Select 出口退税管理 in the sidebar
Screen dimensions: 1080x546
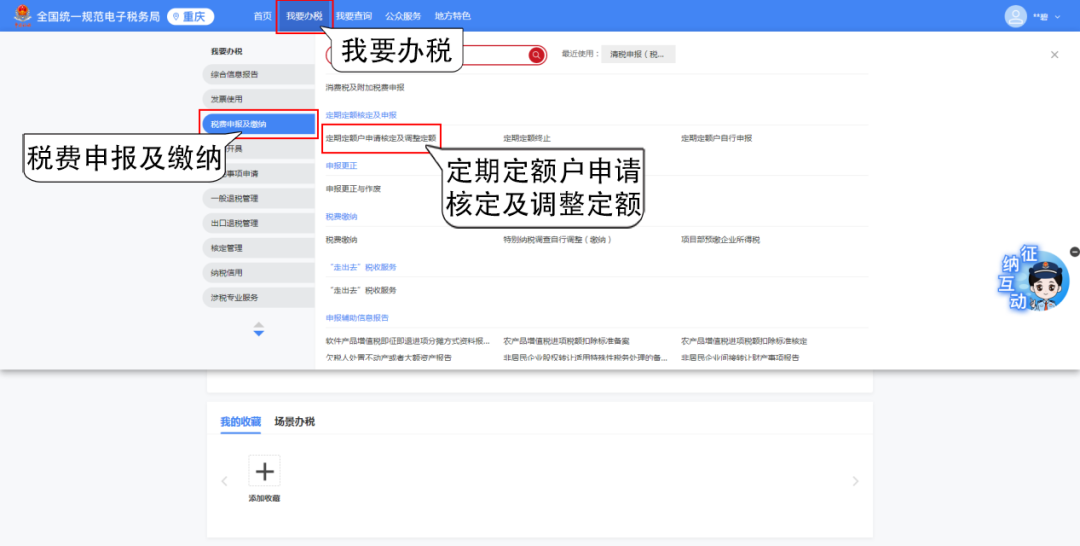258,223
